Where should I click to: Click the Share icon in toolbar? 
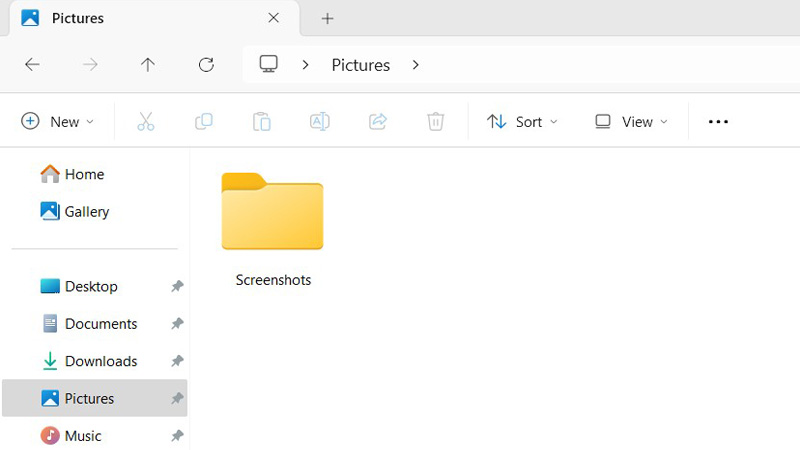[378, 122]
